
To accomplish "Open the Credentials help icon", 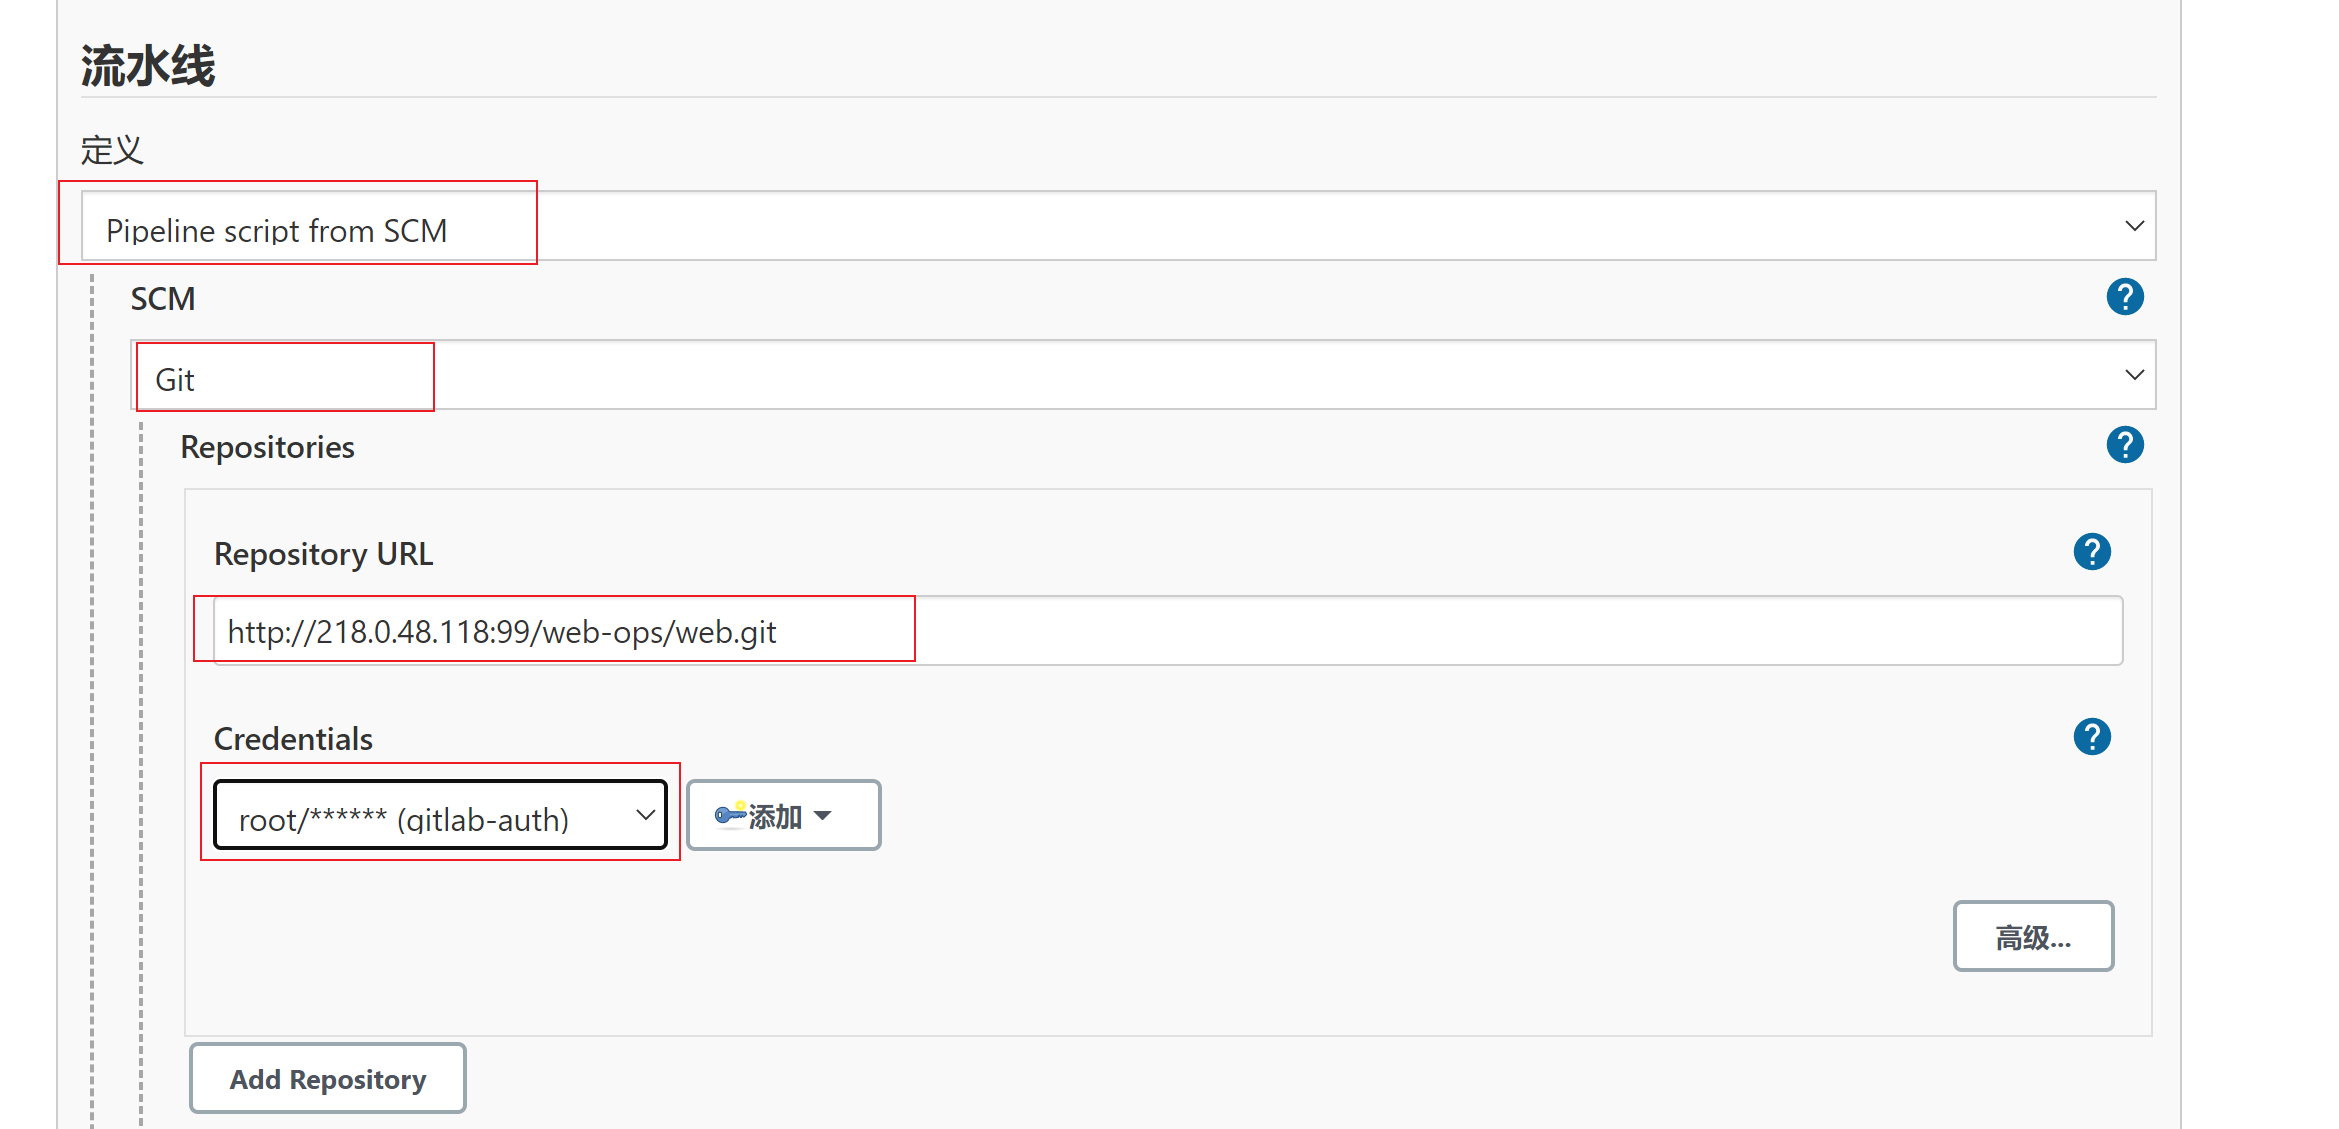I will [2091, 737].
